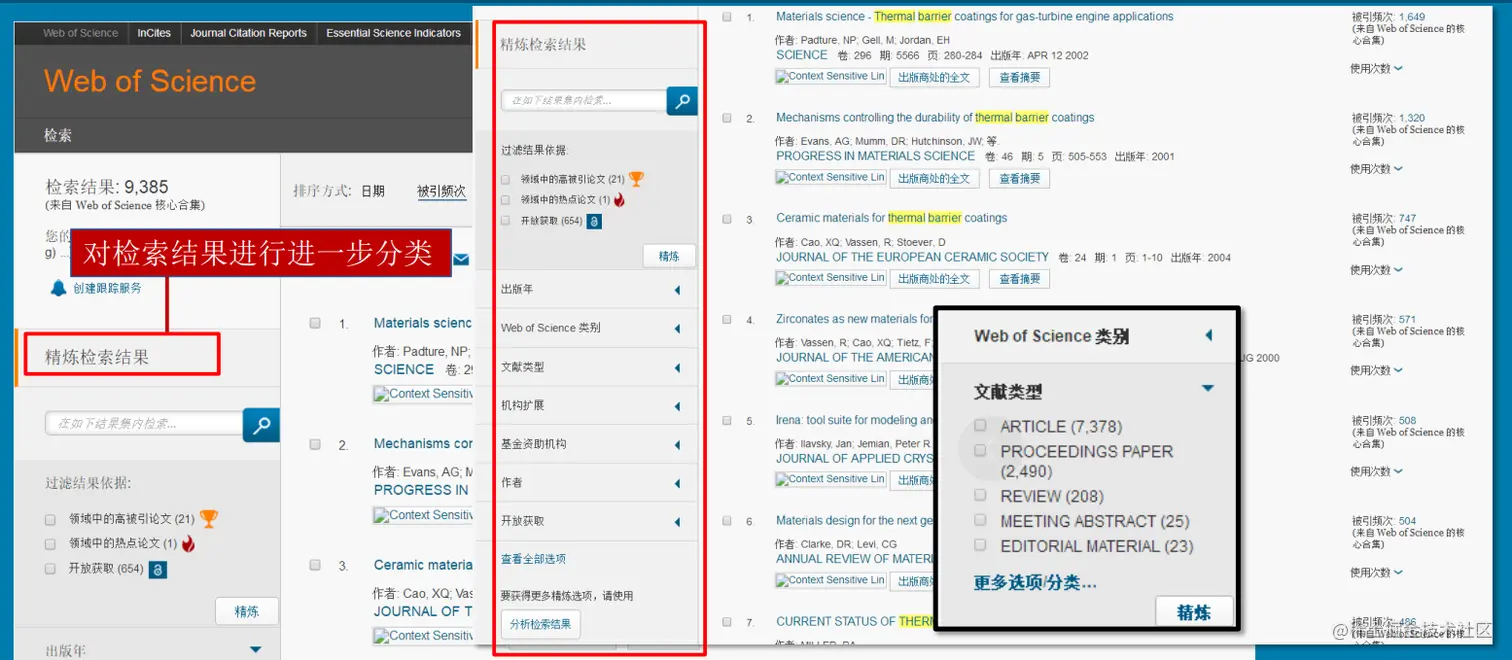Viewport: 1512px width, 660px height.
Task: Click flame hot-paper icon in middle refine panel
Action: 619,200
